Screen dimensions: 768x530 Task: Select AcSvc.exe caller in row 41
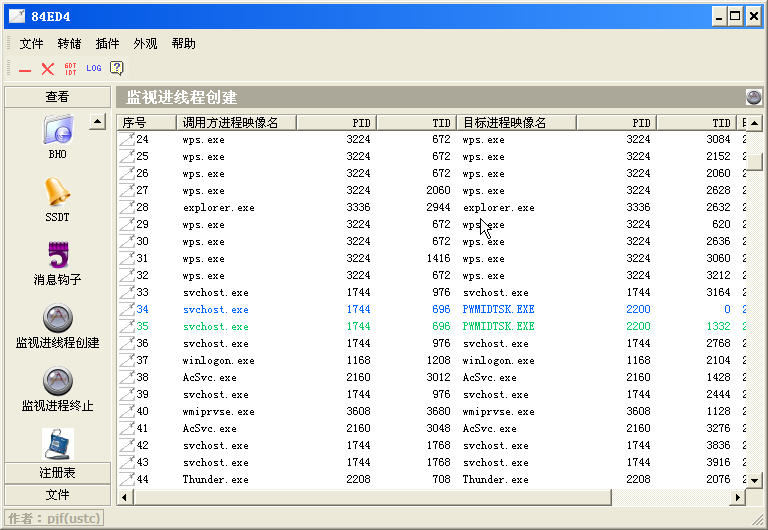click(210, 428)
